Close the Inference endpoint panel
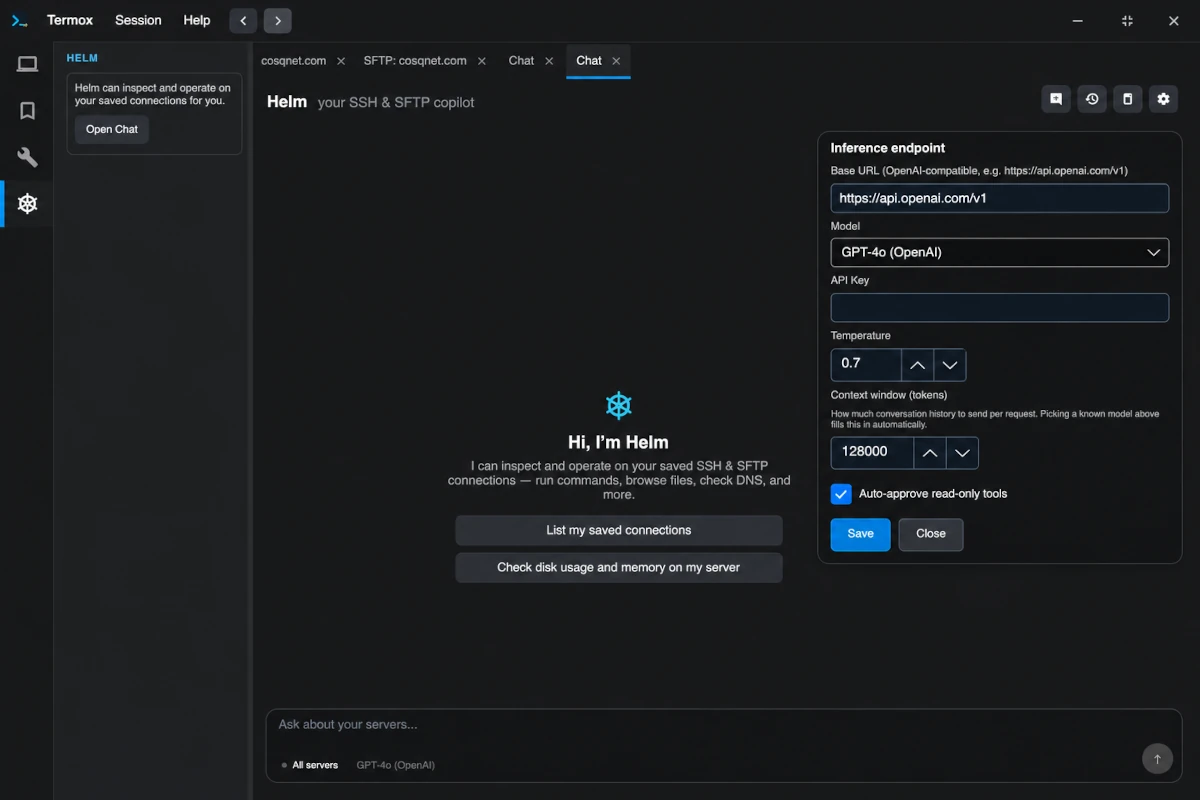This screenshot has width=1200, height=800. pyautogui.click(x=931, y=534)
